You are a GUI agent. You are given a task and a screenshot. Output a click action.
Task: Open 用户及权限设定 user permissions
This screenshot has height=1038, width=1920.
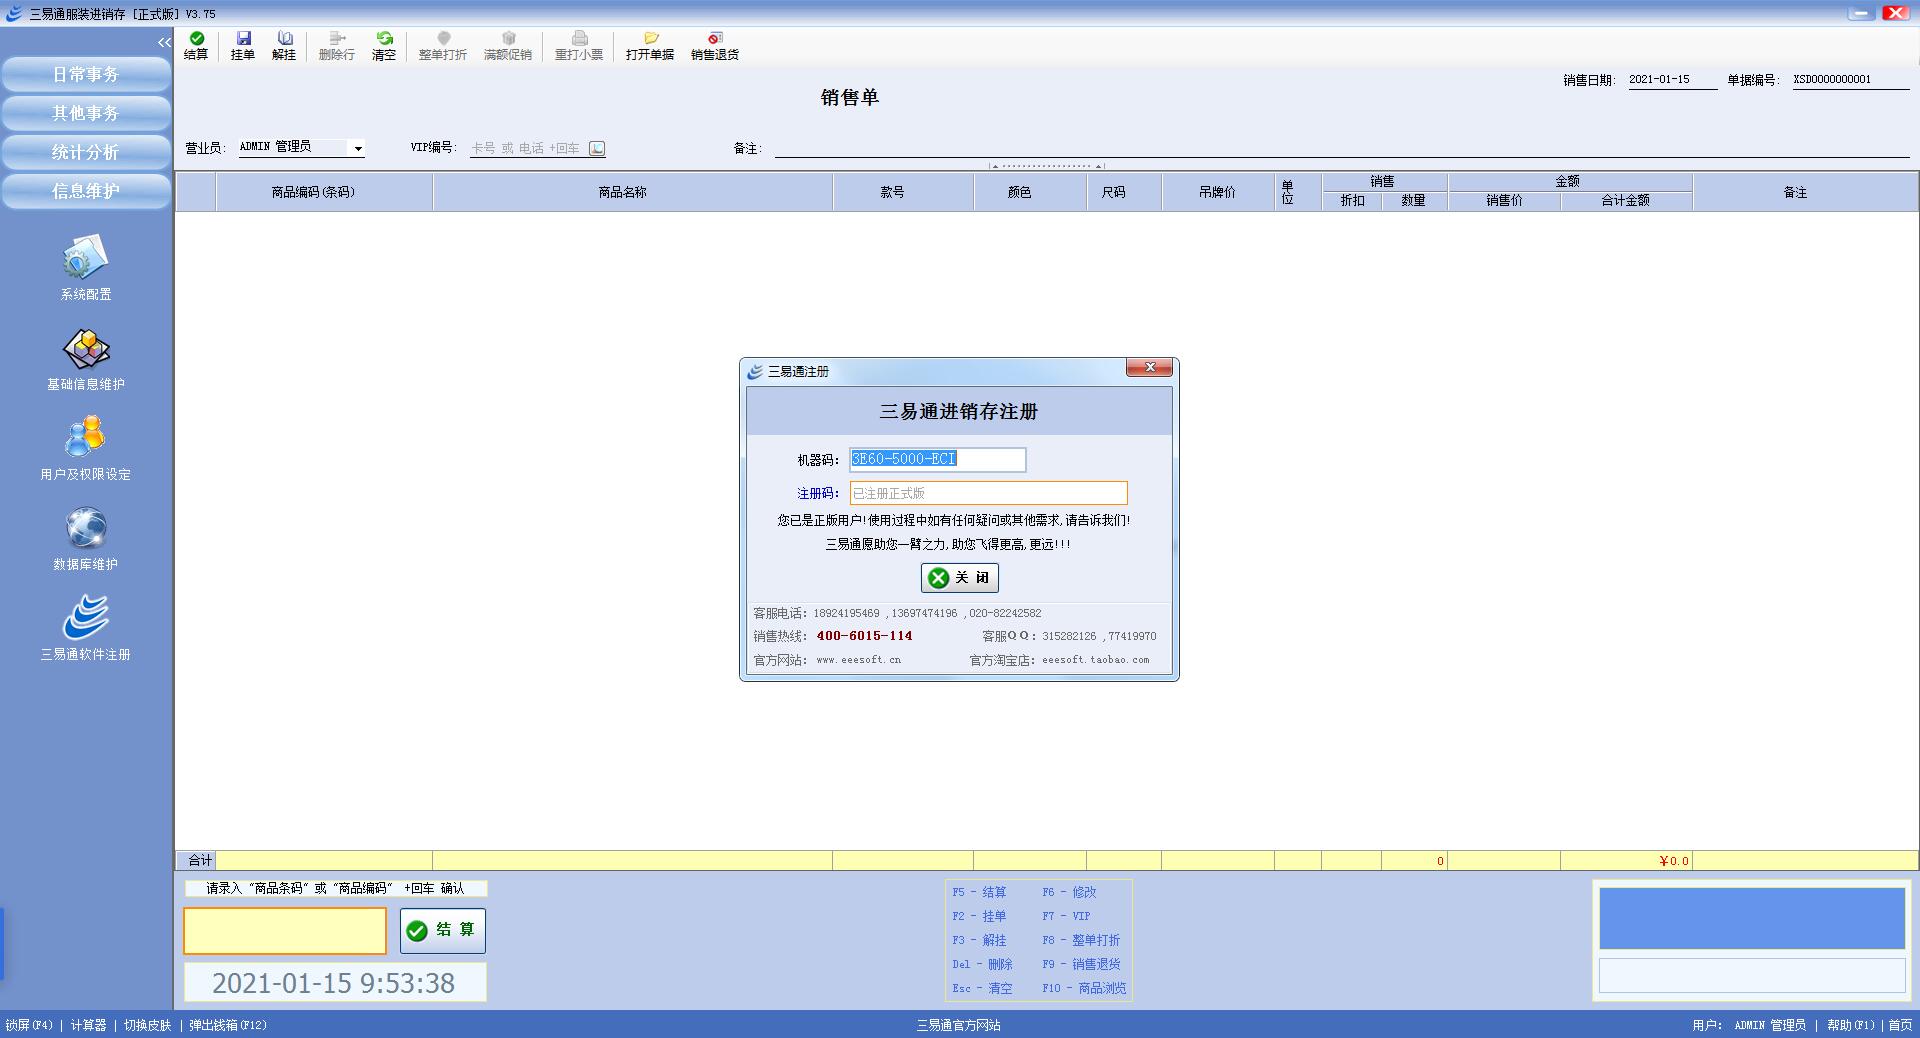coord(86,448)
